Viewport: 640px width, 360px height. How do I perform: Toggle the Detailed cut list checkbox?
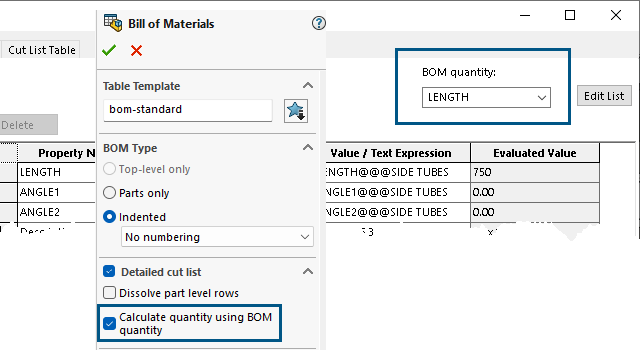tap(109, 271)
